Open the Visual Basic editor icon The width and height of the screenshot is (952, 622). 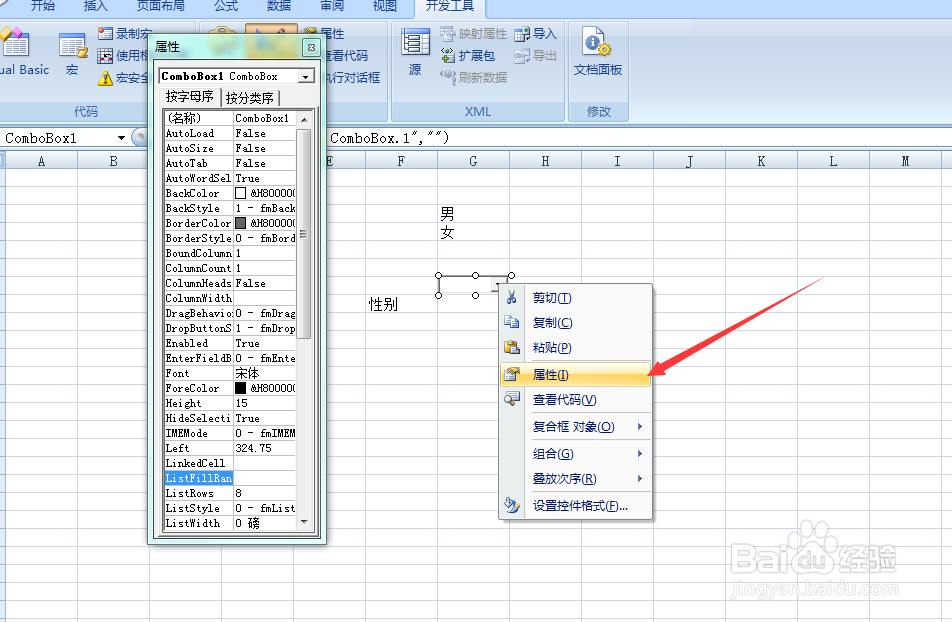(16, 43)
